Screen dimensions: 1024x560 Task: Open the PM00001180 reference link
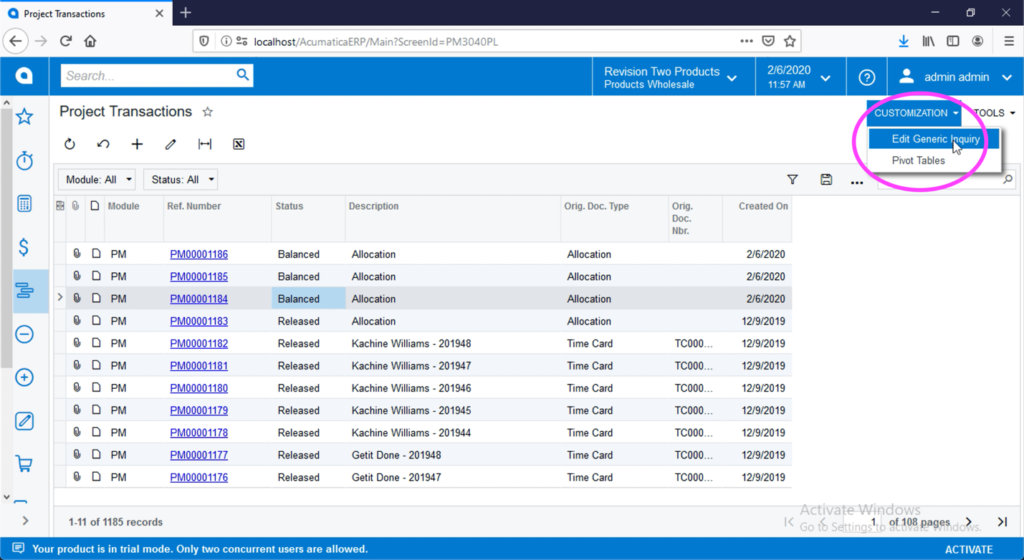coord(199,388)
